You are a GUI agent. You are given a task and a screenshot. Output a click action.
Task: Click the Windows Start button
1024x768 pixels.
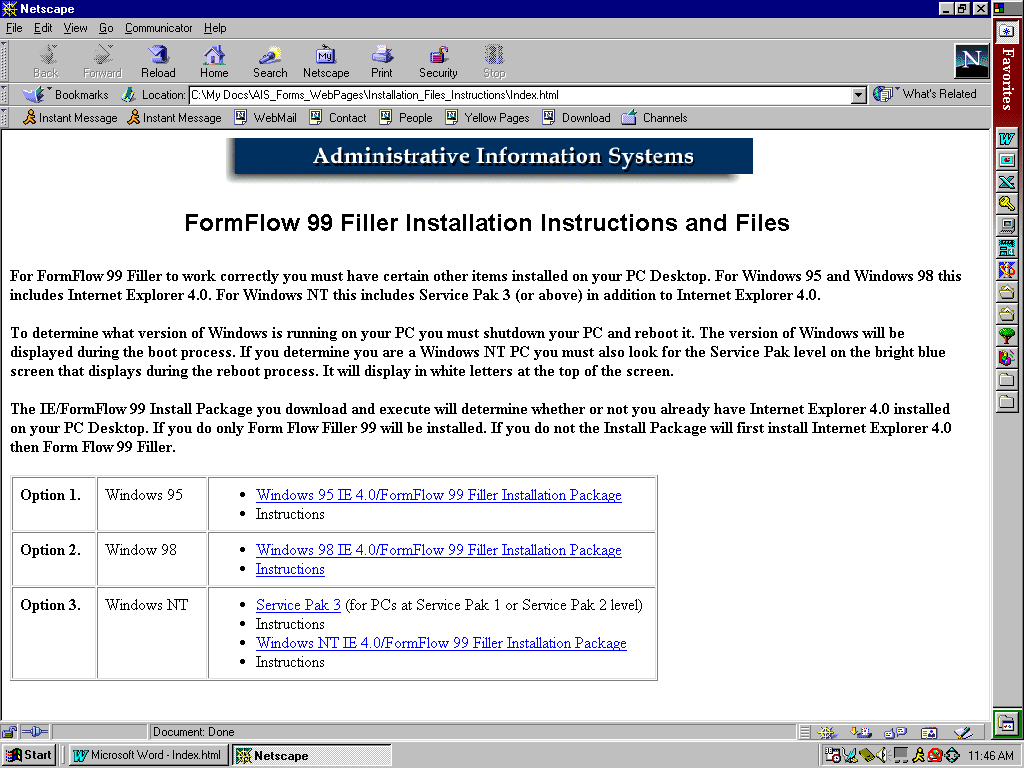pos(29,755)
